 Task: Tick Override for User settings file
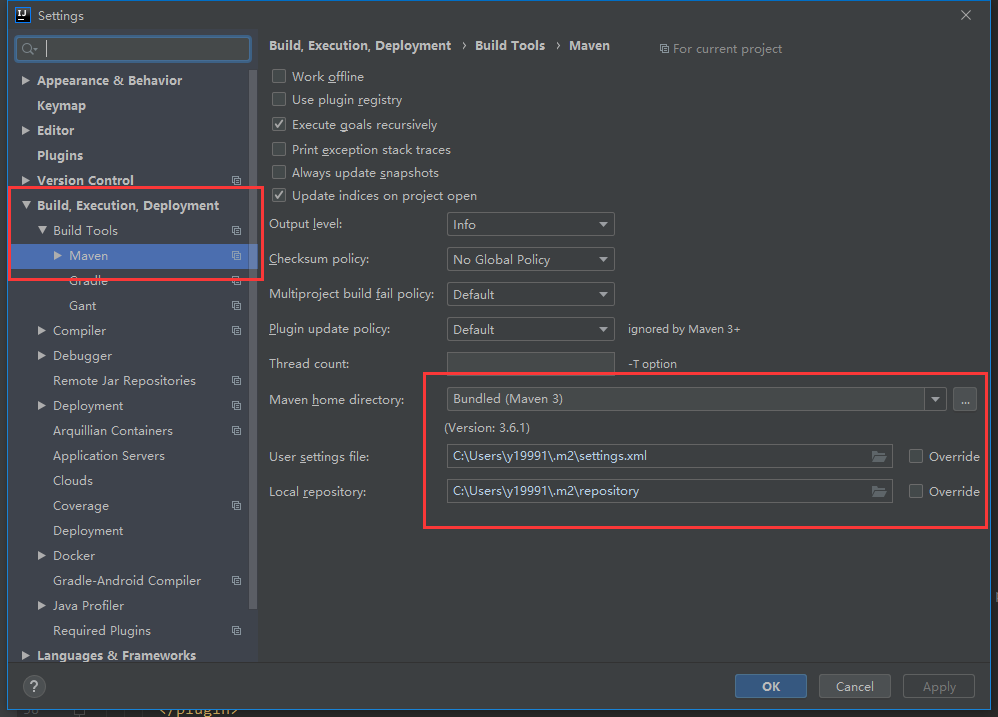(916, 456)
